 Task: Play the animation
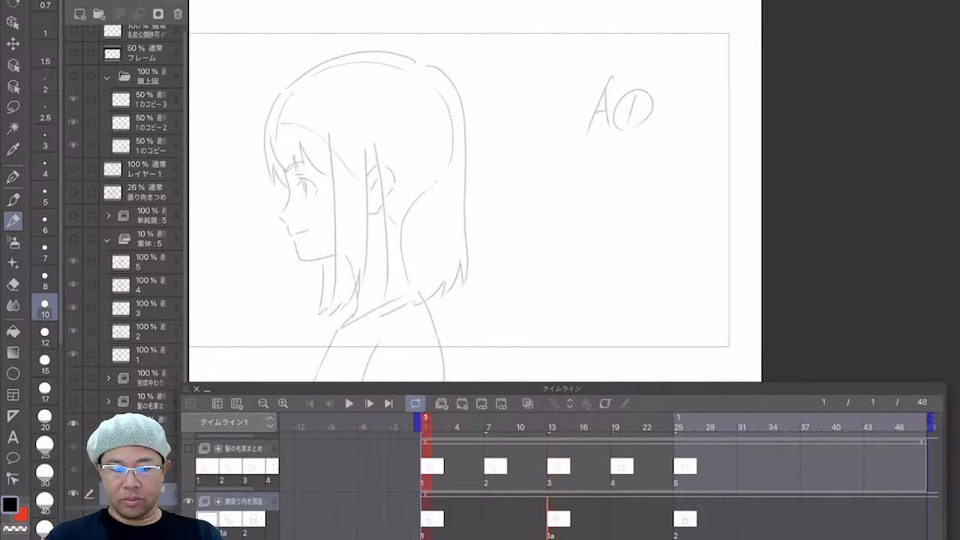349,403
